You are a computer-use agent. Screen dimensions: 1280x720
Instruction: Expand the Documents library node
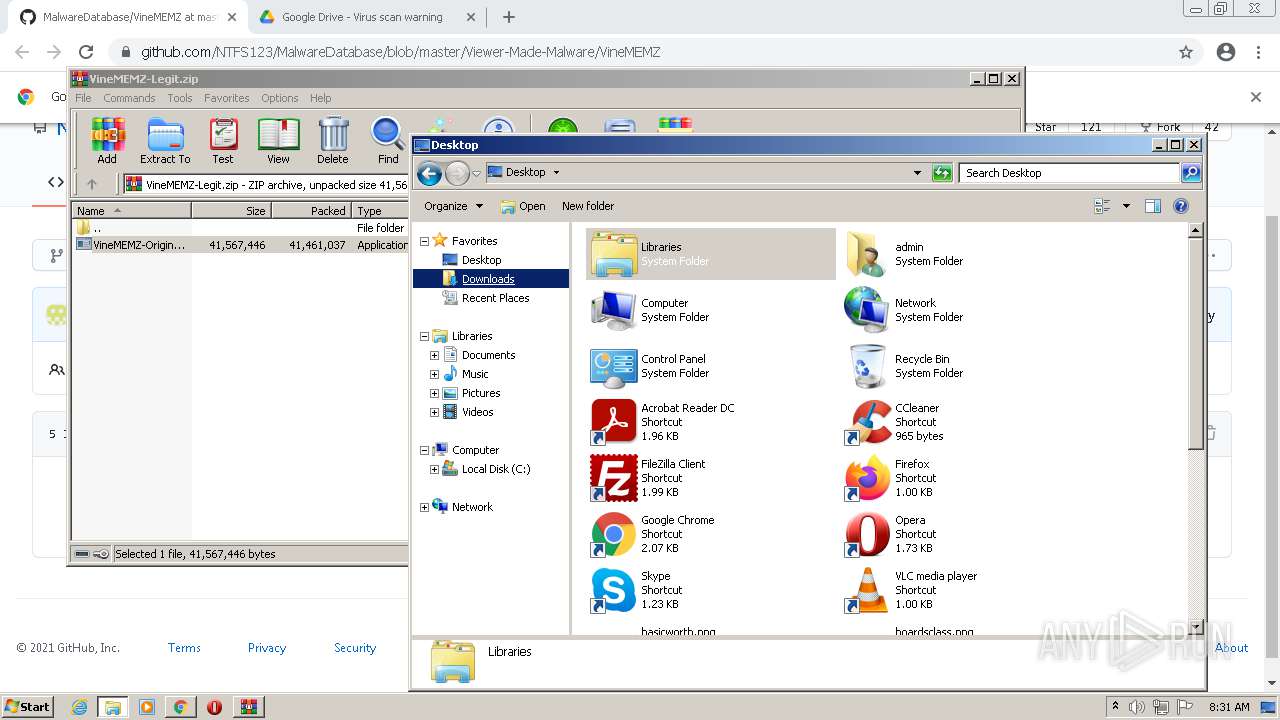tap(434, 355)
